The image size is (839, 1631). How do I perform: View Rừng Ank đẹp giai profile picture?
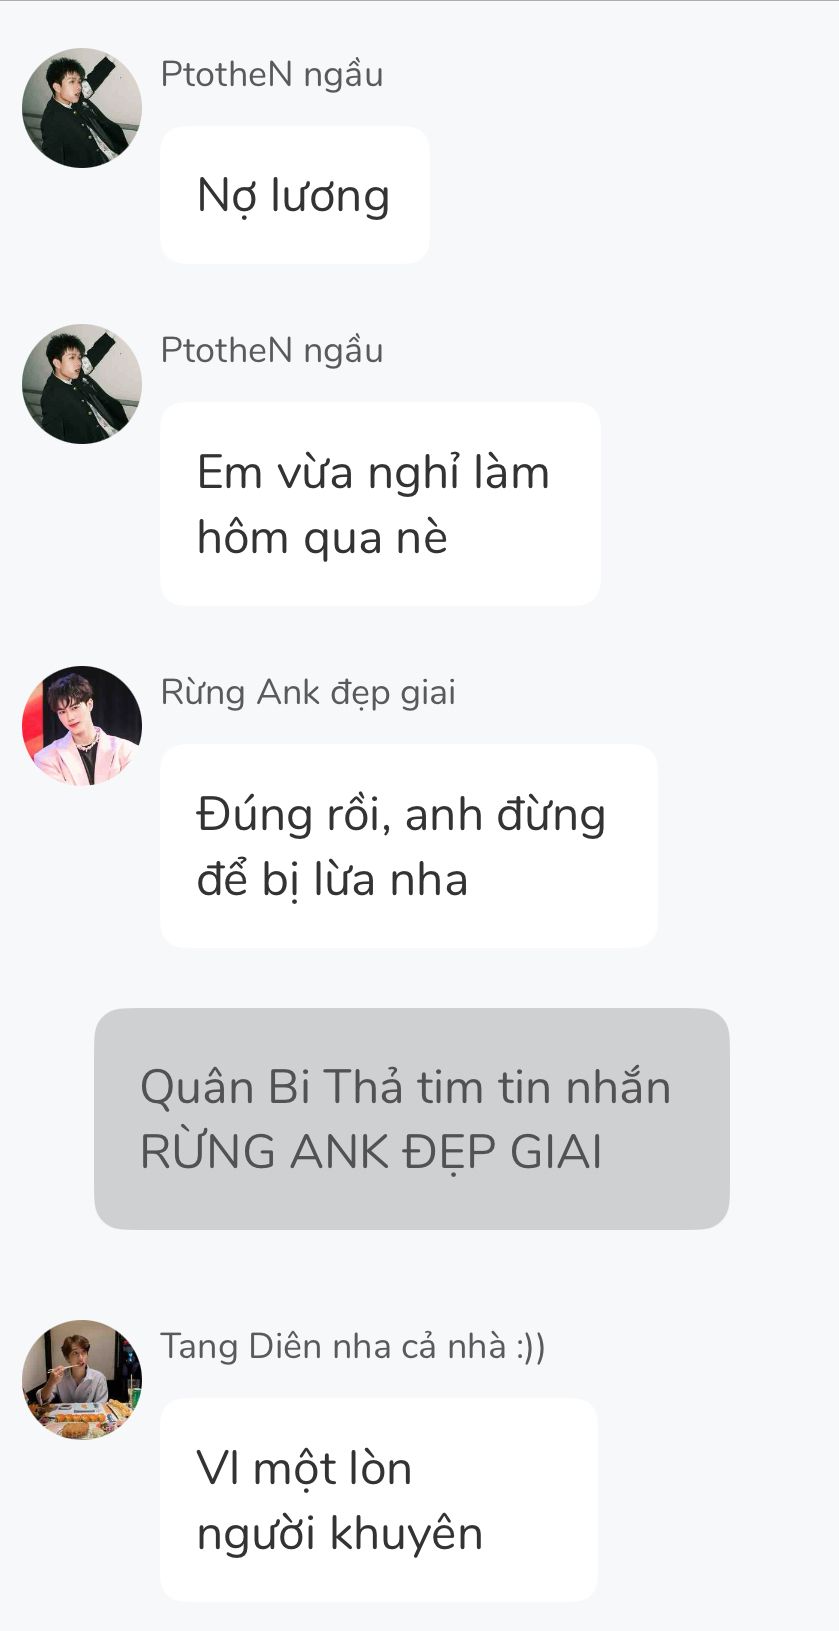coord(82,726)
